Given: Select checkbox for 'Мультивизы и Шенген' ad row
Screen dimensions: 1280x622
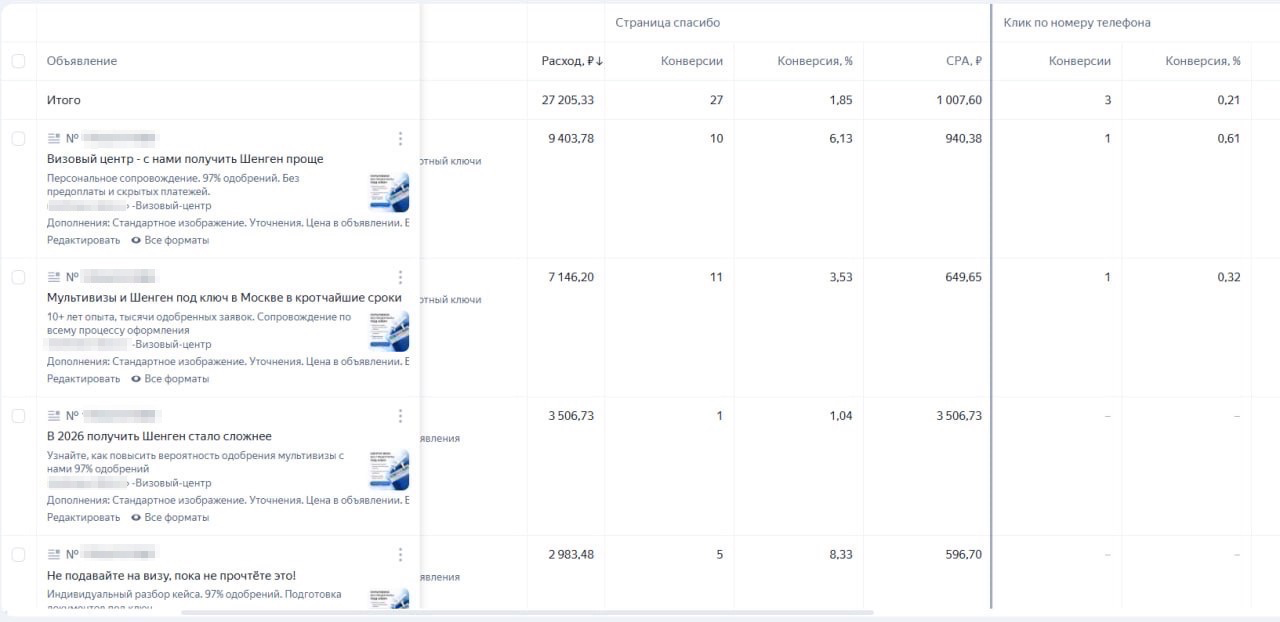Looking at the screenshot, I should pos(18,277).
